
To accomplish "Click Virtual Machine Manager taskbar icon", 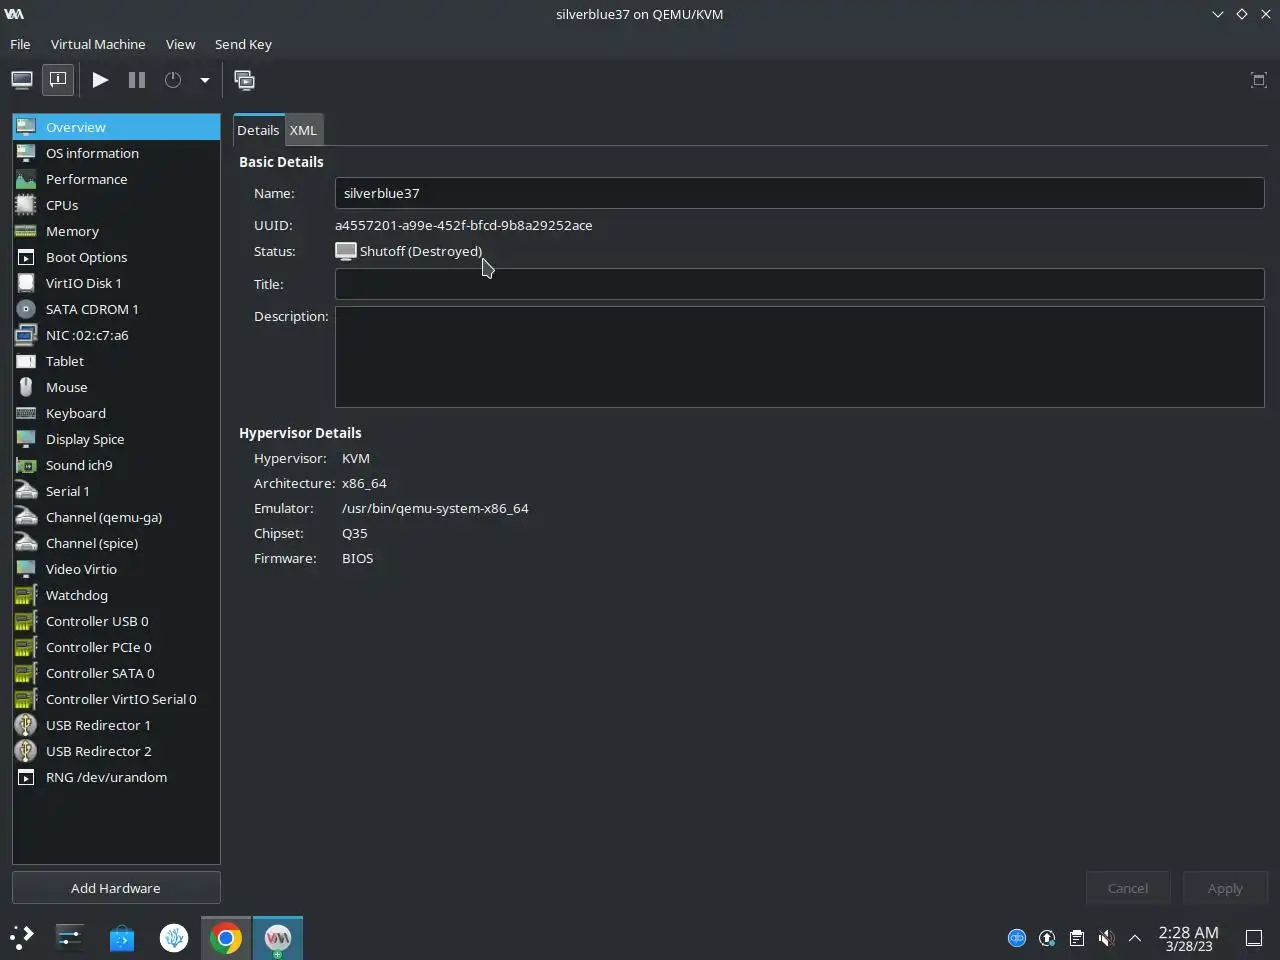I will (278, 938).
